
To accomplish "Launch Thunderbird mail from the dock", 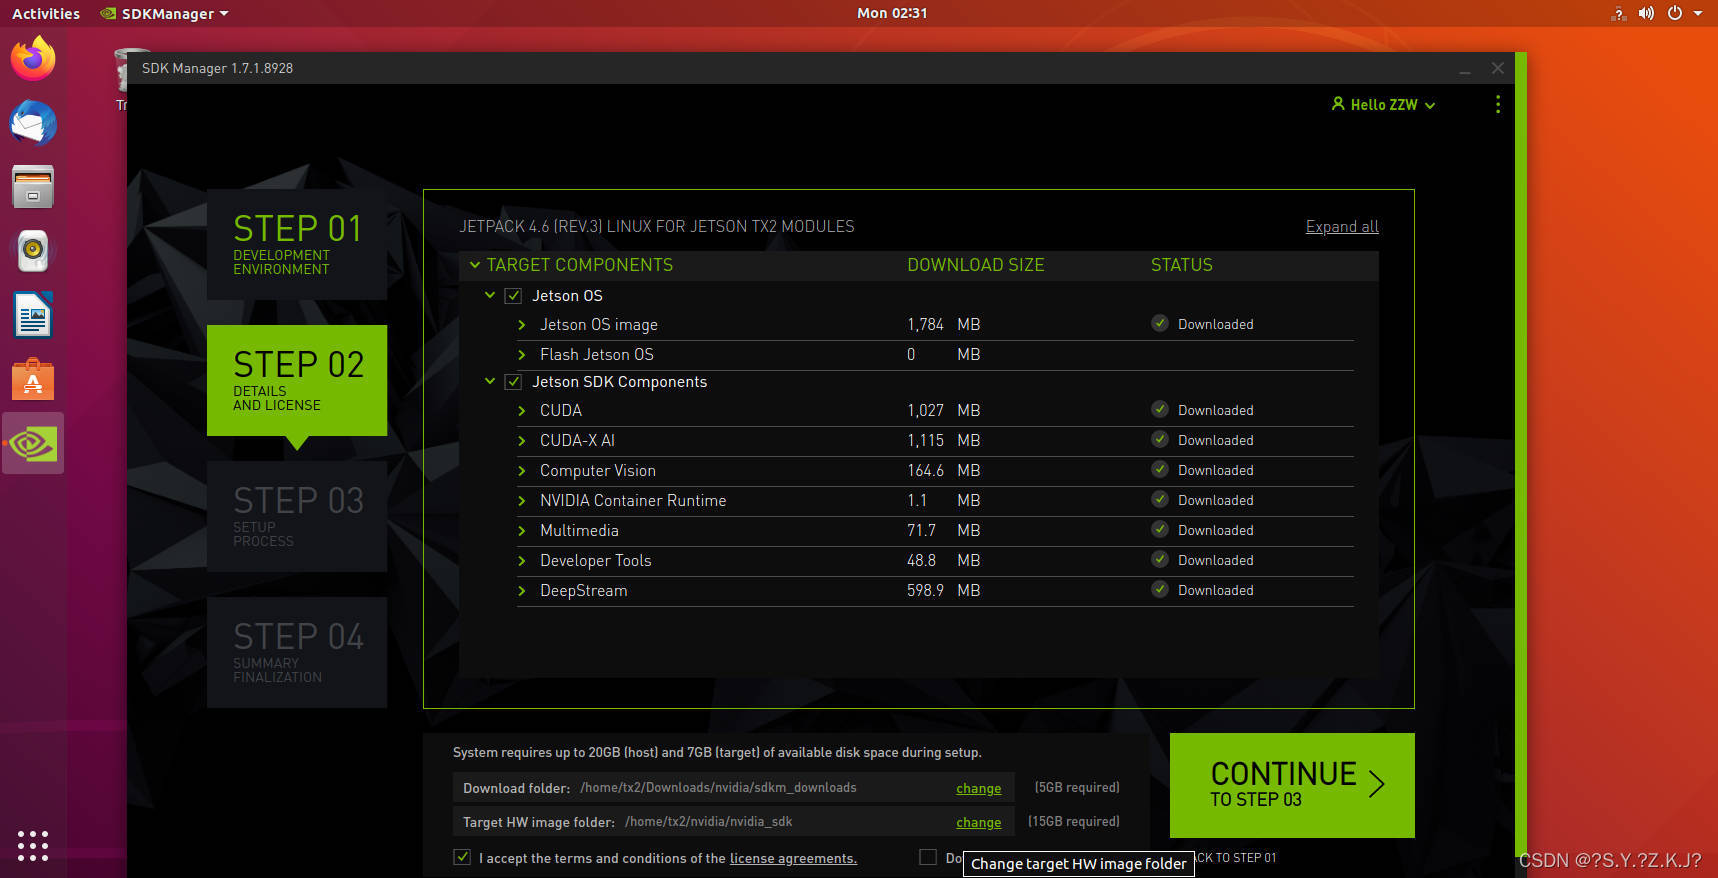I will coord(33,123).
